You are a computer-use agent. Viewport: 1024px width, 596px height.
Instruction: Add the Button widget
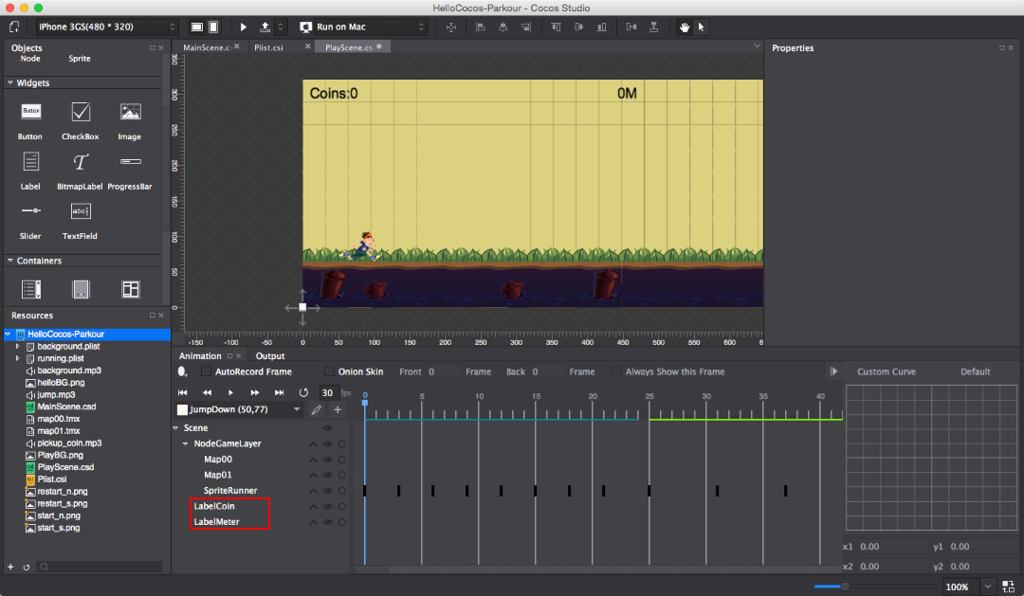click(x=30, y=121)
